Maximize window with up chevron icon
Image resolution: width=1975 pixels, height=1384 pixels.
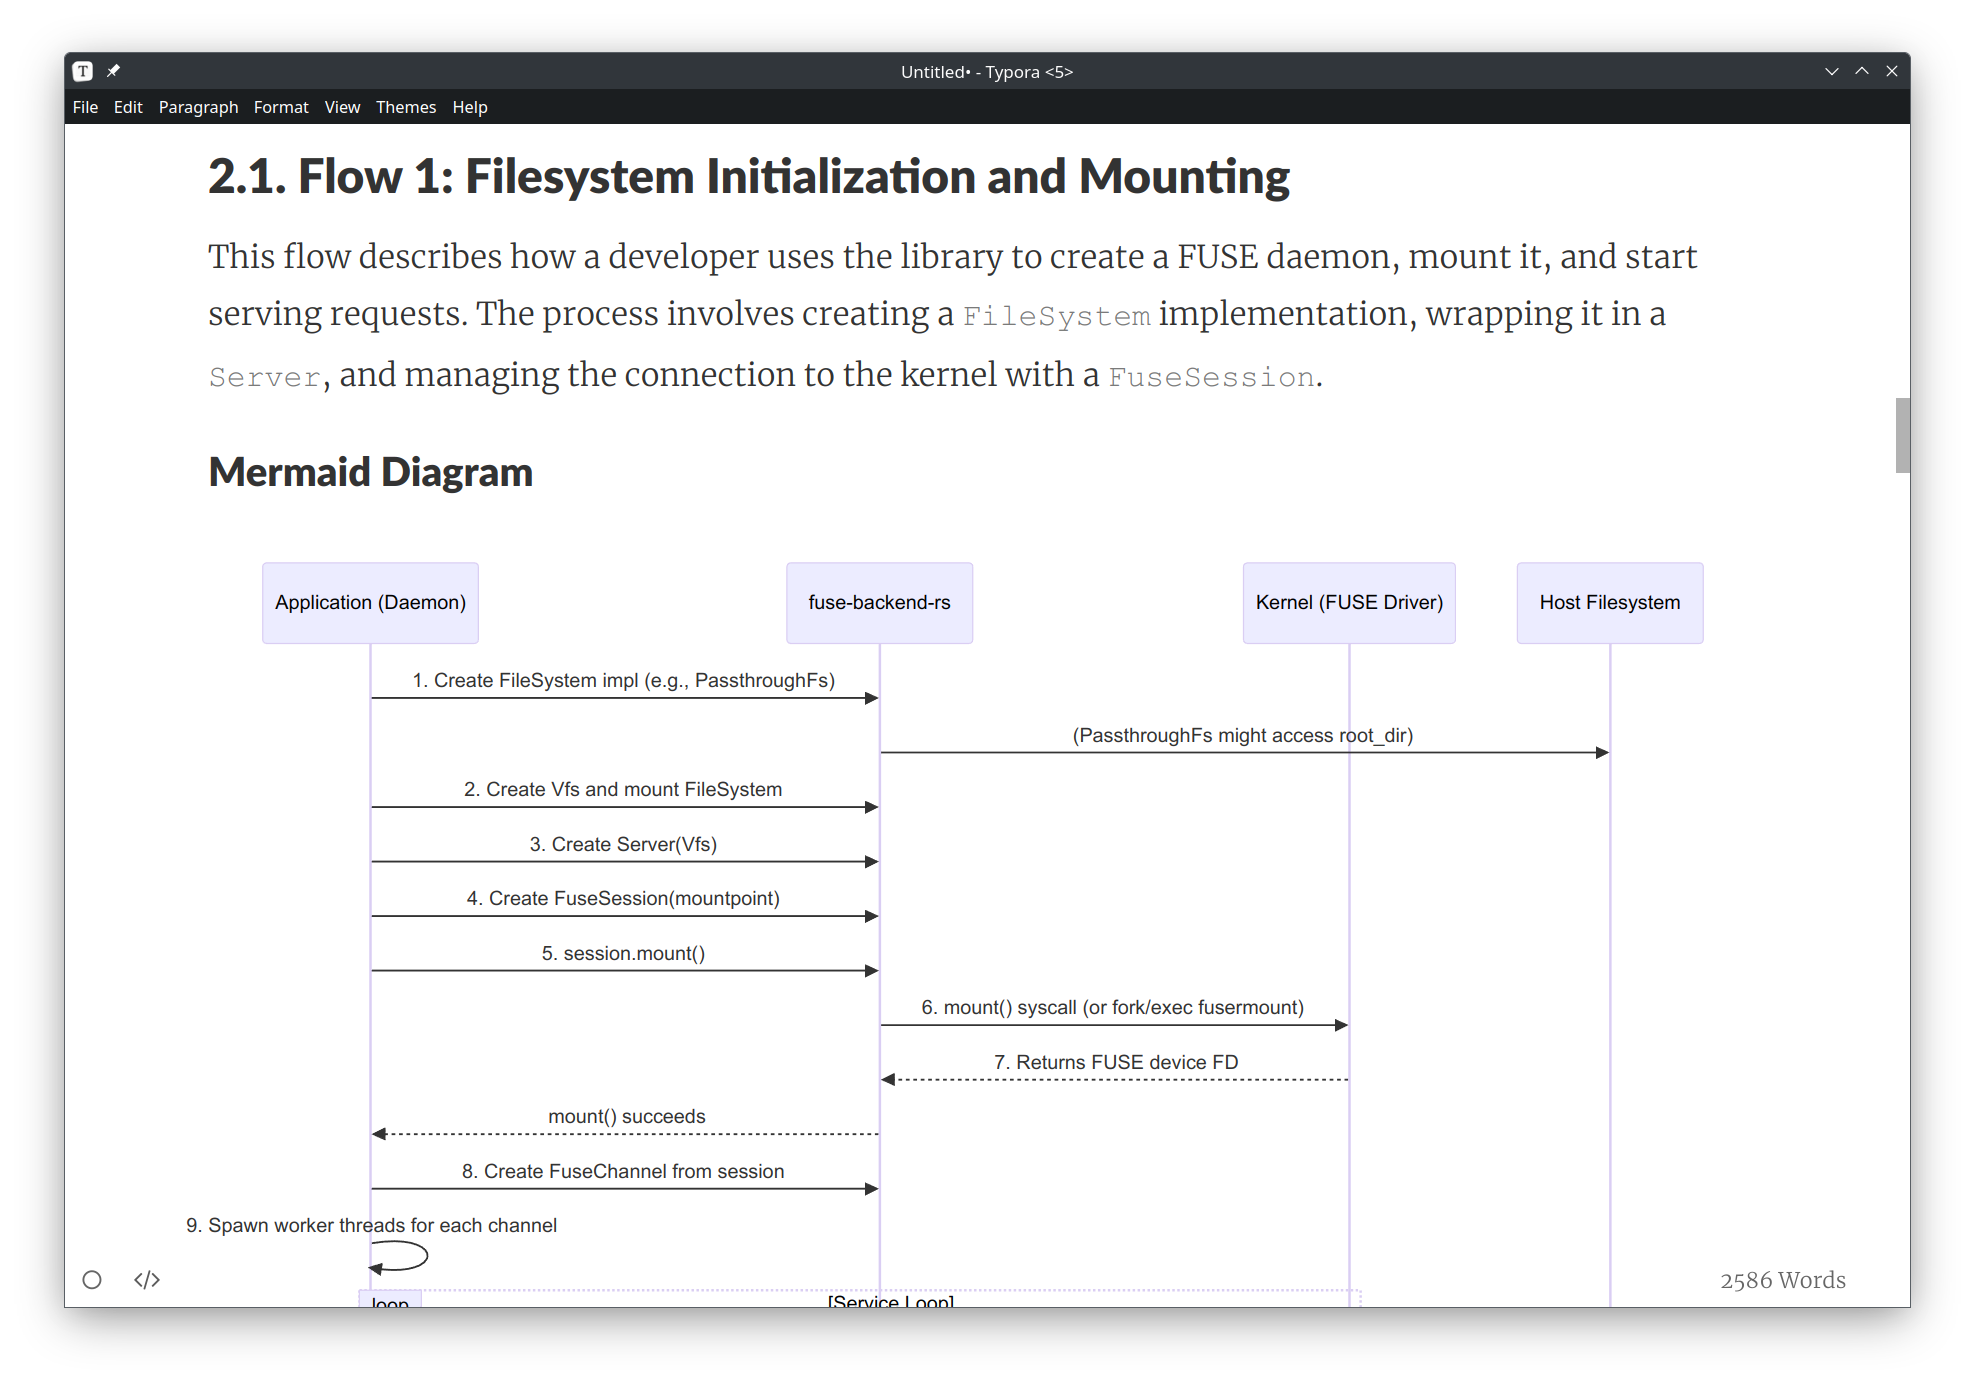tap(1861, 71)
